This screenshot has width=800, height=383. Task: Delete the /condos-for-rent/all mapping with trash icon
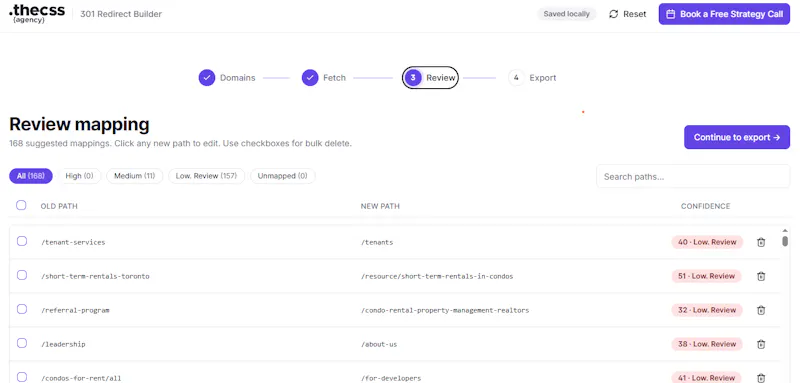pos(761,378)
